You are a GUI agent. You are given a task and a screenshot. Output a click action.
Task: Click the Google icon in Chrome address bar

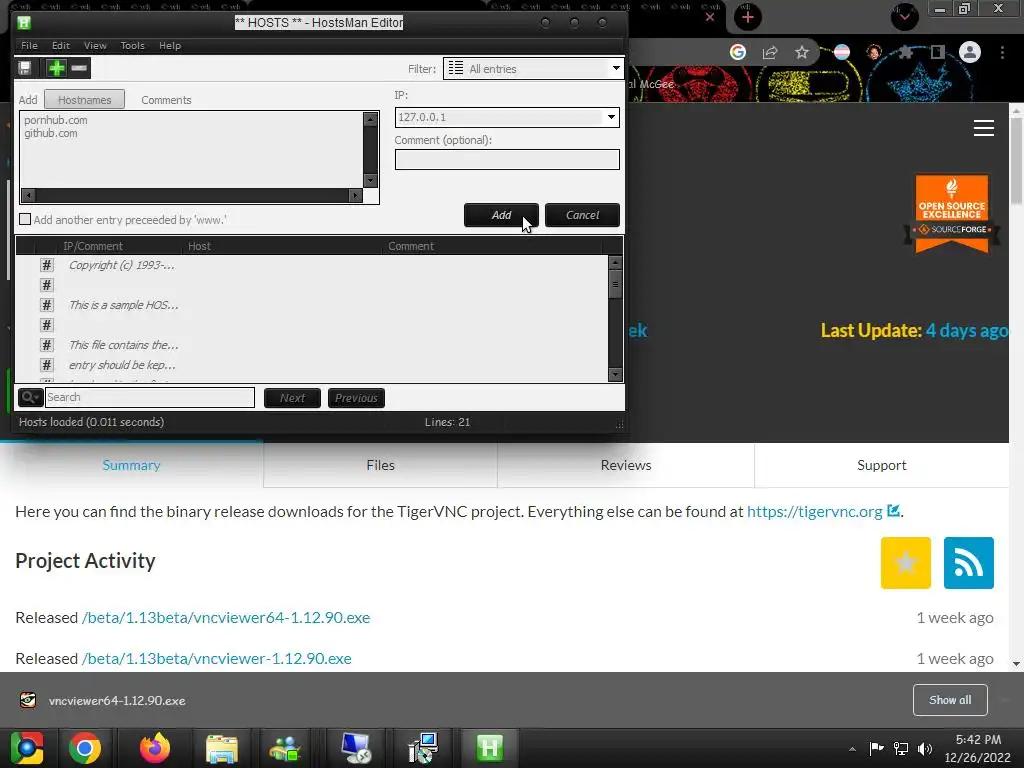pos(738,52)
